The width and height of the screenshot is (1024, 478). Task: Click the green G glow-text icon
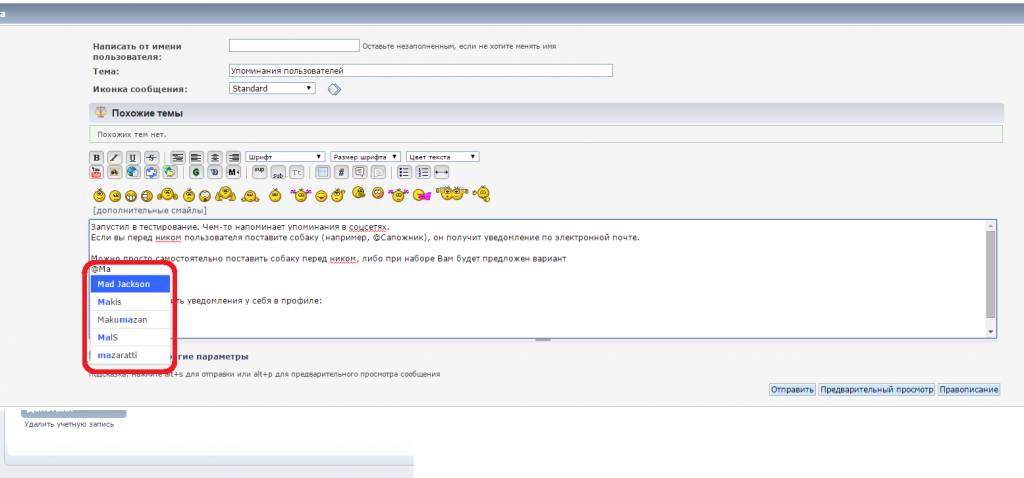pyautogui.click(x=196, y=172)
